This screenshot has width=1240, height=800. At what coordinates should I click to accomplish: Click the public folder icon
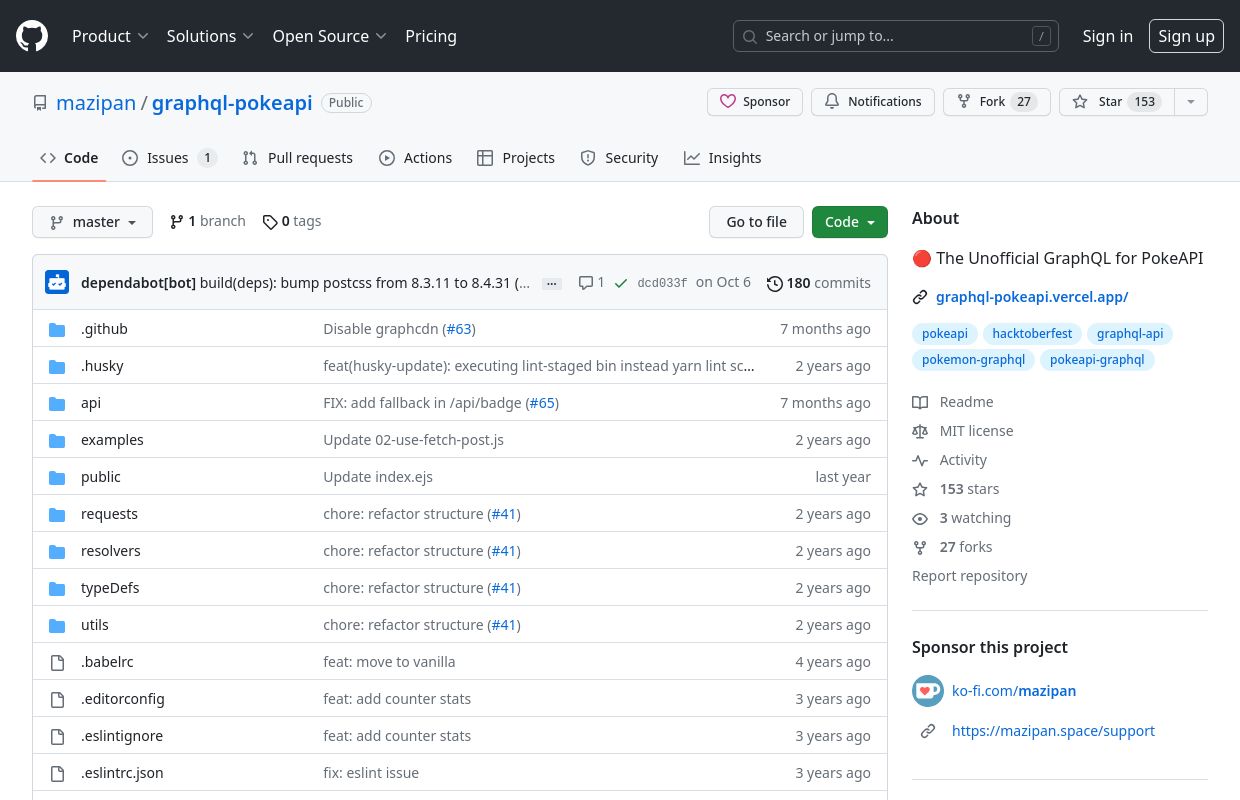tap(57, 477)
